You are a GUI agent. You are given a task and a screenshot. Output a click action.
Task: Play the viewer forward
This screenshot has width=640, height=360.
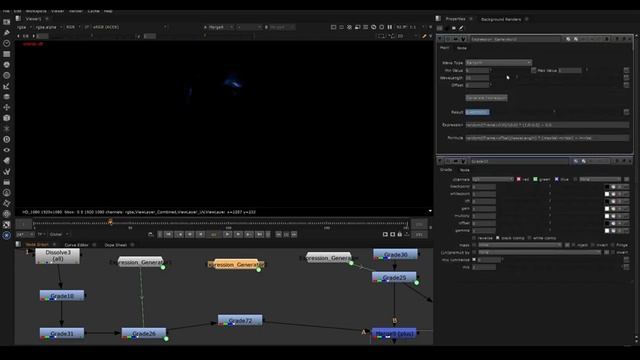click(x=227, y=234)
